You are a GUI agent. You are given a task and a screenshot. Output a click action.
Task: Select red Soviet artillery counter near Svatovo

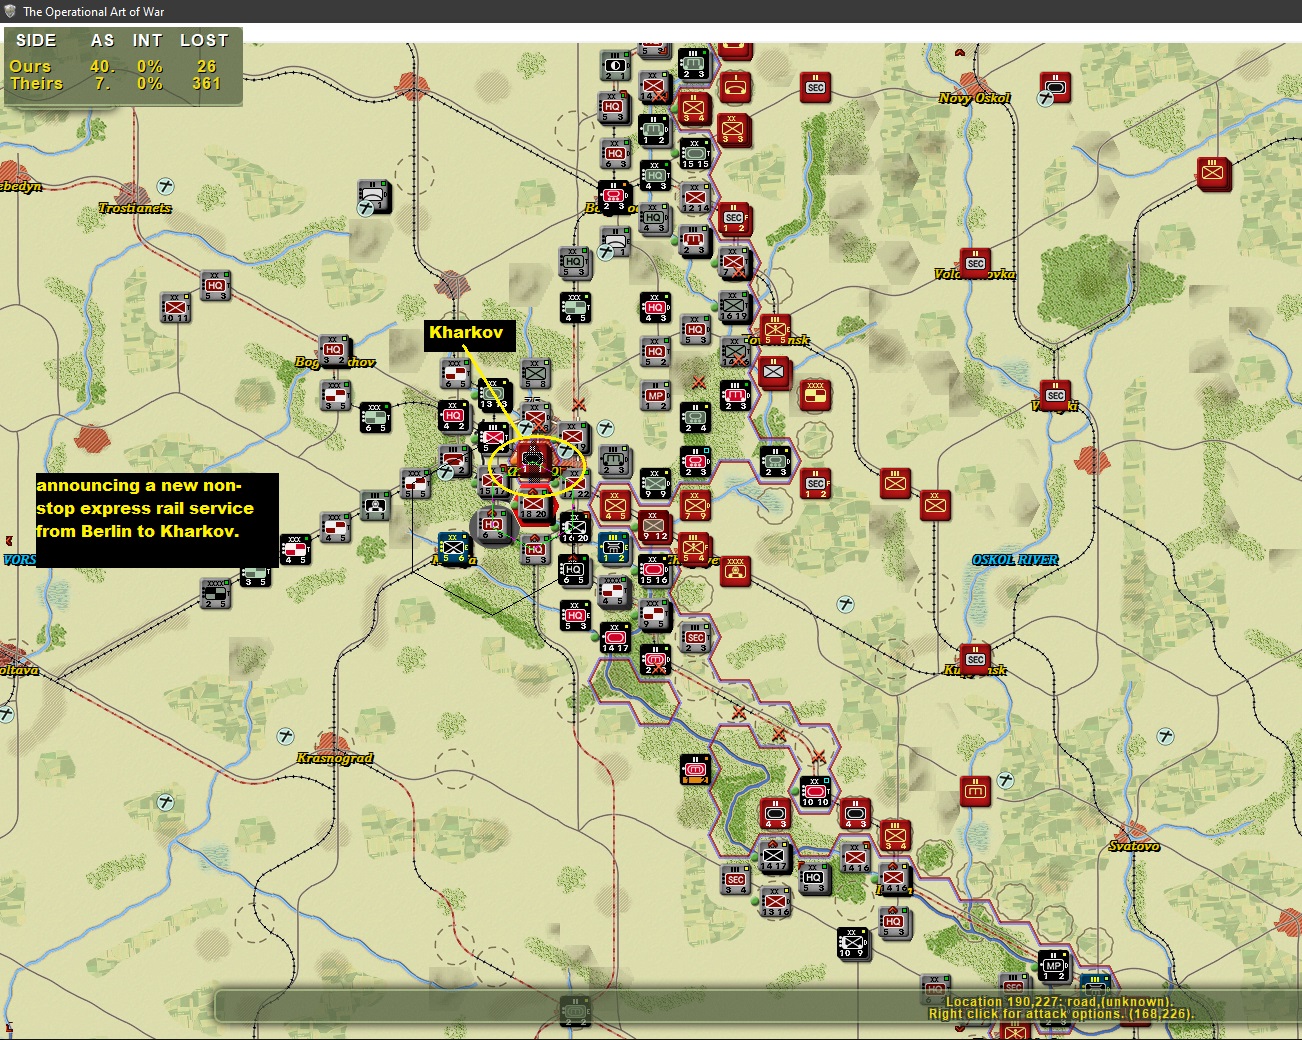click(x=975, y=791)
